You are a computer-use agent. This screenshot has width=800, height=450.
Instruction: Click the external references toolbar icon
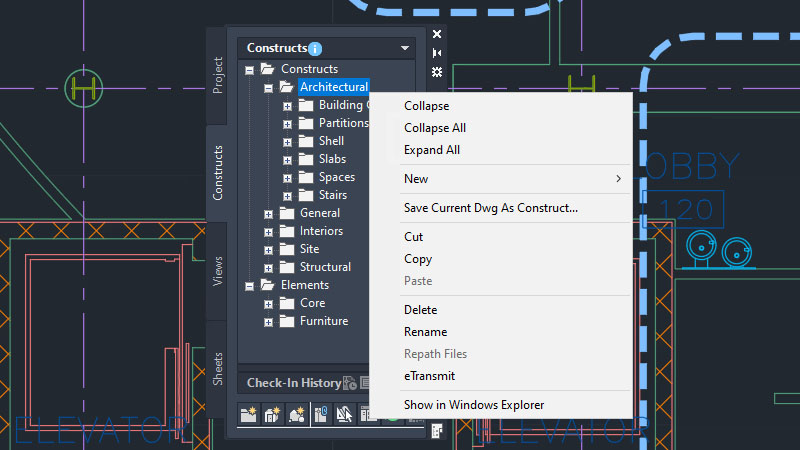320,414
